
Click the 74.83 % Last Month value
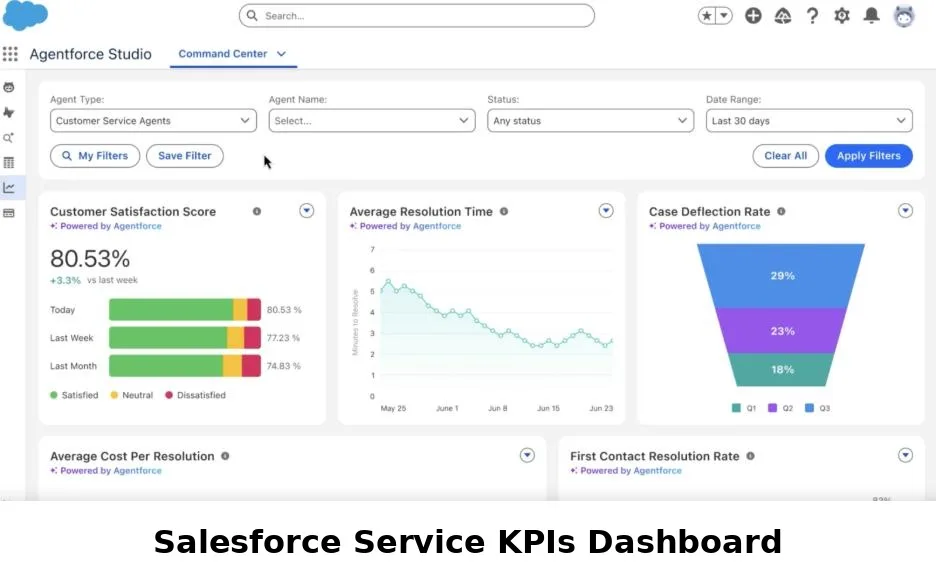(x=284, y=366)
